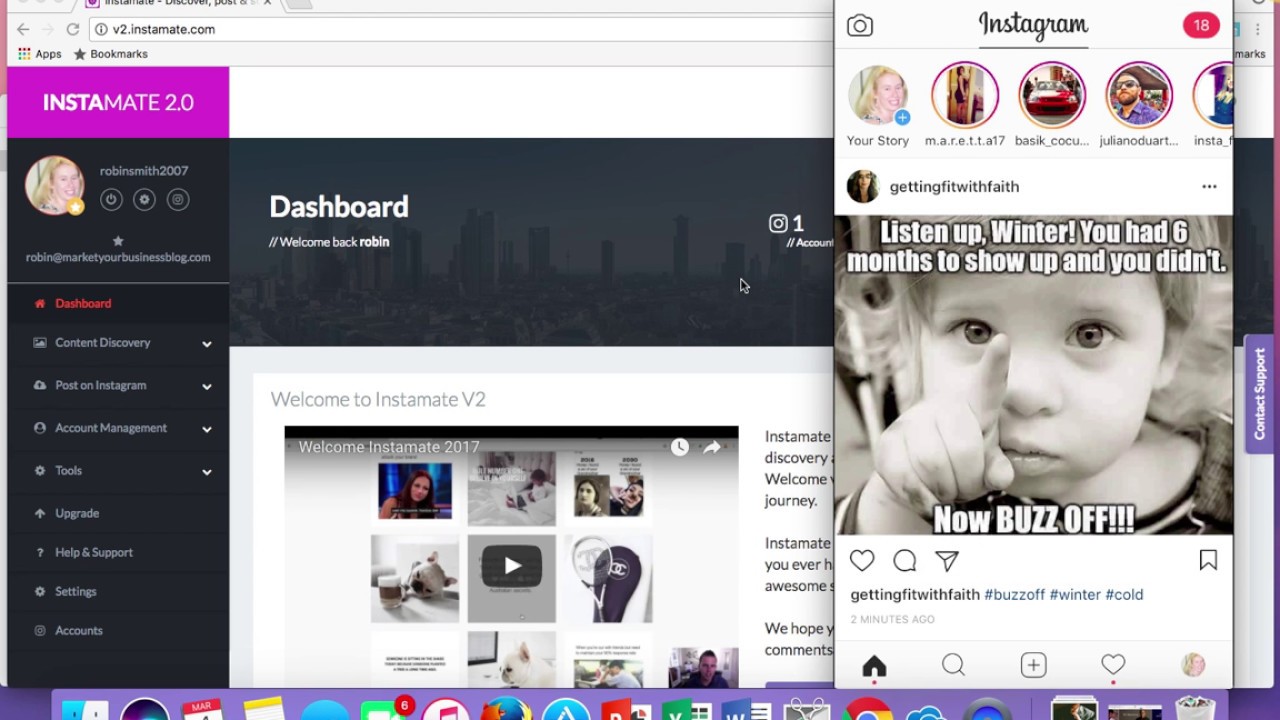Click Instagram icon under robinsmith2007 username
The width and height of the screenshot is (1280, 720).
click(178, 200)
